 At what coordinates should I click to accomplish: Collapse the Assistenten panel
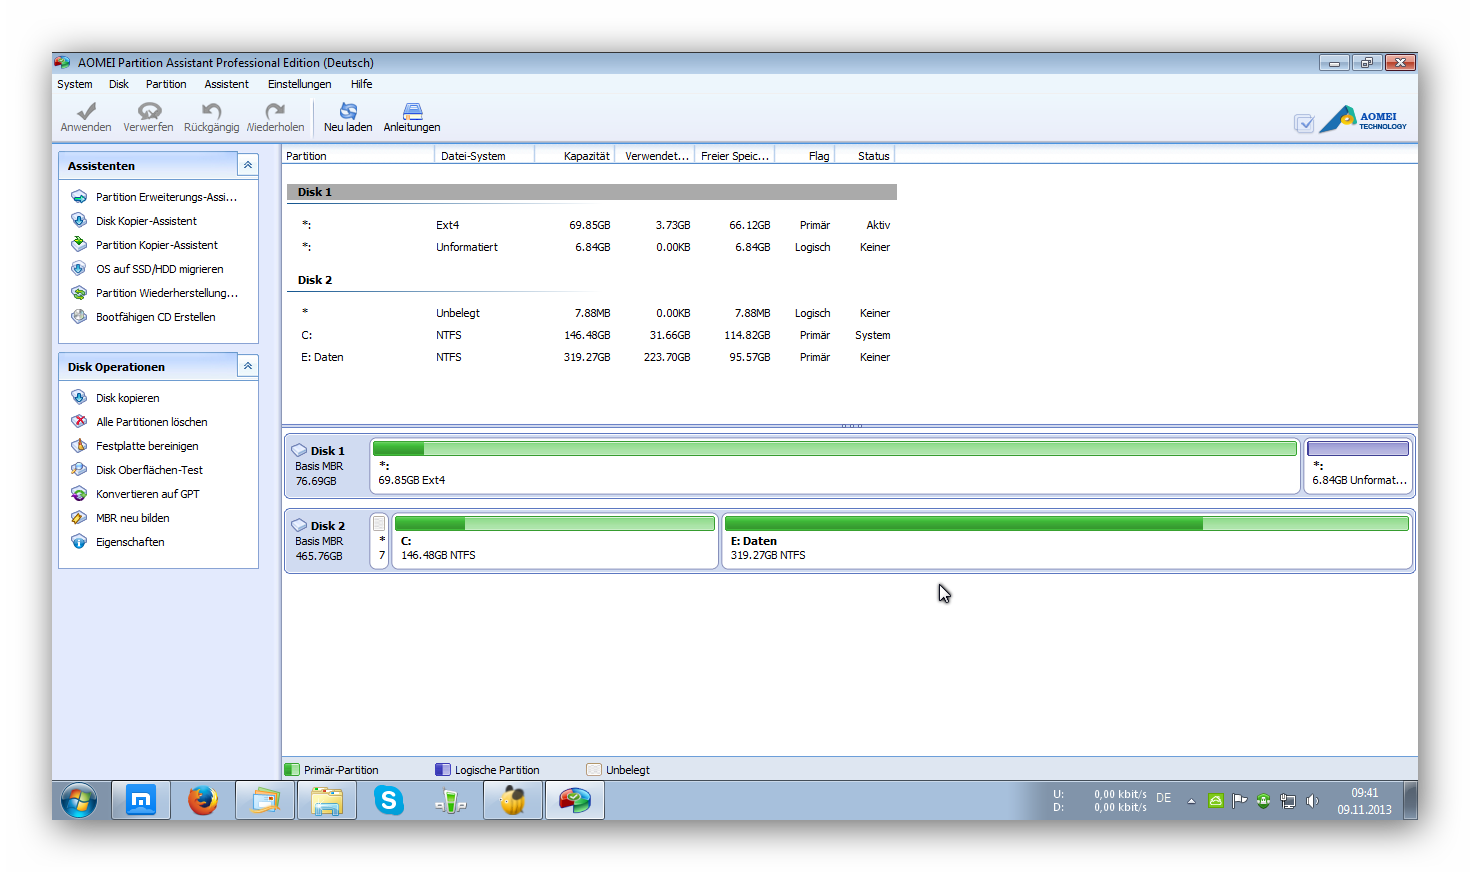pyautogui.click(x=248, y=165)
